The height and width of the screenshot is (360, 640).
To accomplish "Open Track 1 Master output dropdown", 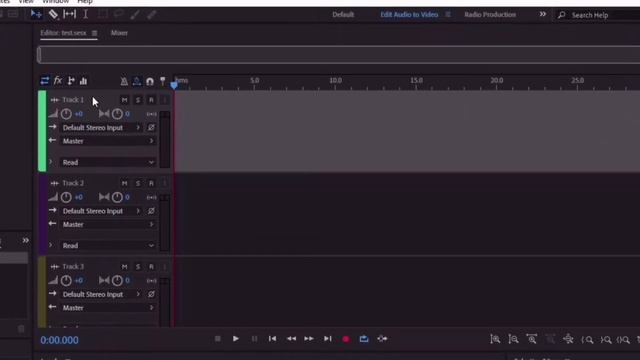I will (108, 141).
